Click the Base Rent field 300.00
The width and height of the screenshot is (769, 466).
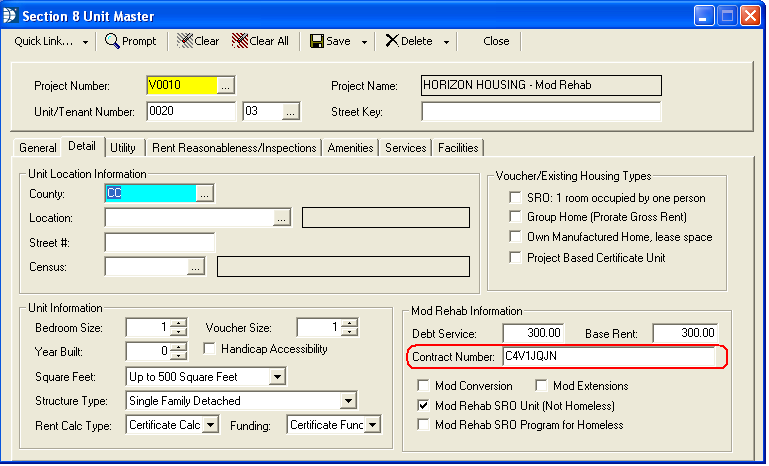[685, 333]
